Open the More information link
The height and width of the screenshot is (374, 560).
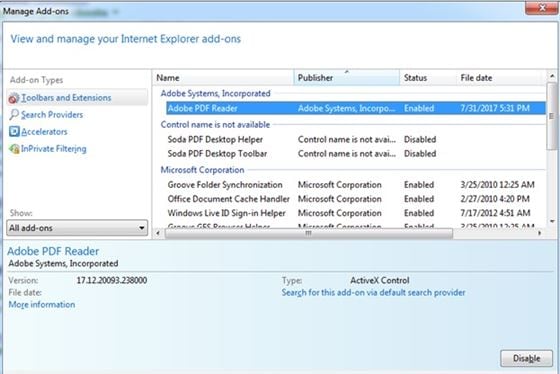pyautogui.click(x=42, y=305)
